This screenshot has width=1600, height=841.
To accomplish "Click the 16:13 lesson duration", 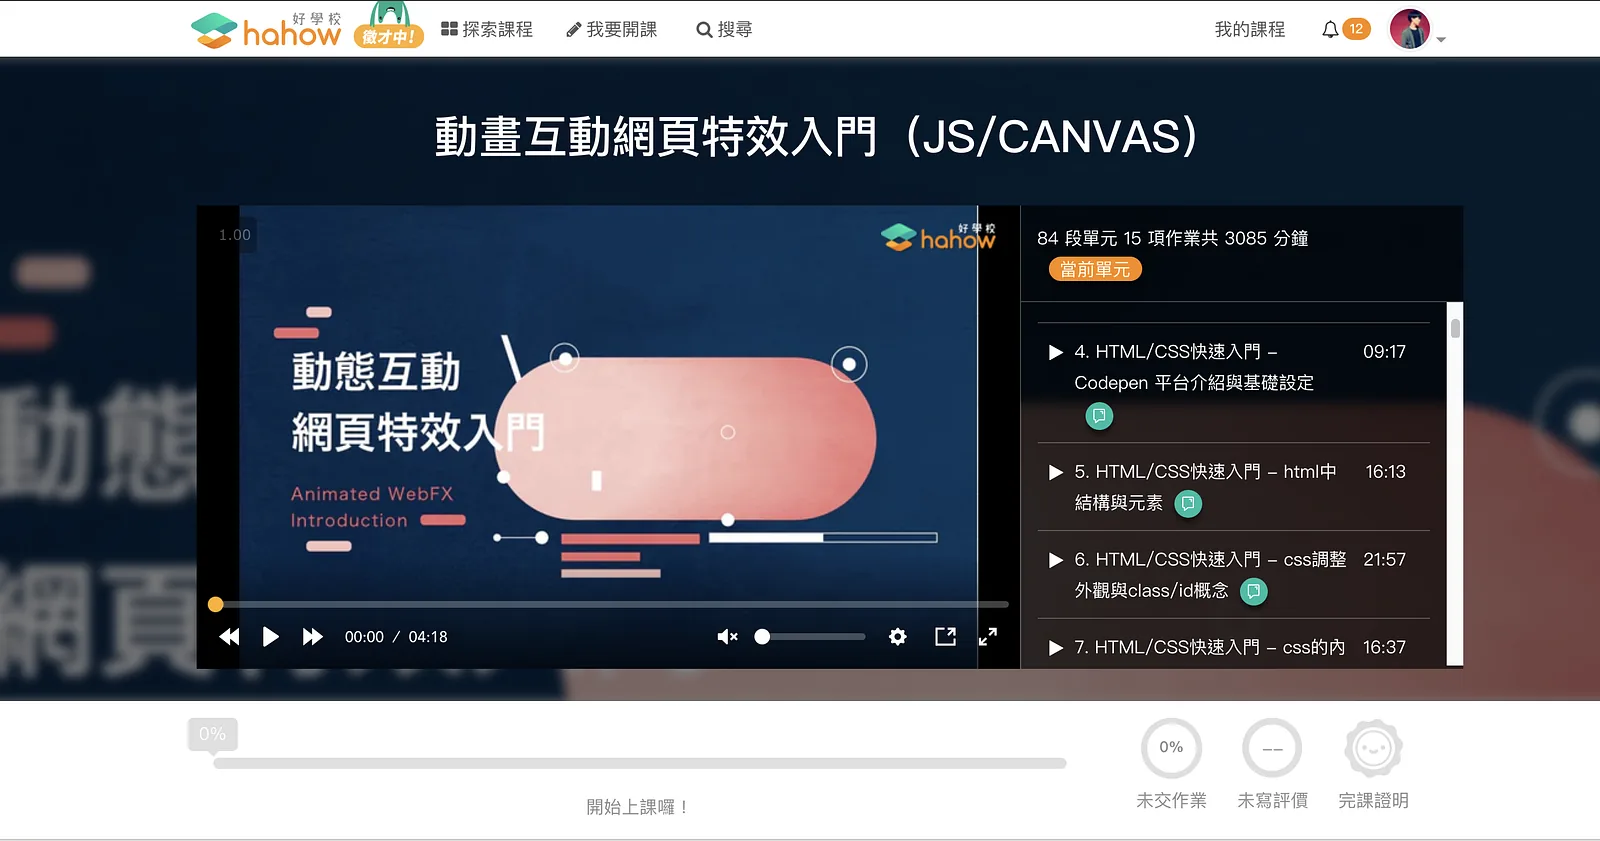I will click(1385, 472).
